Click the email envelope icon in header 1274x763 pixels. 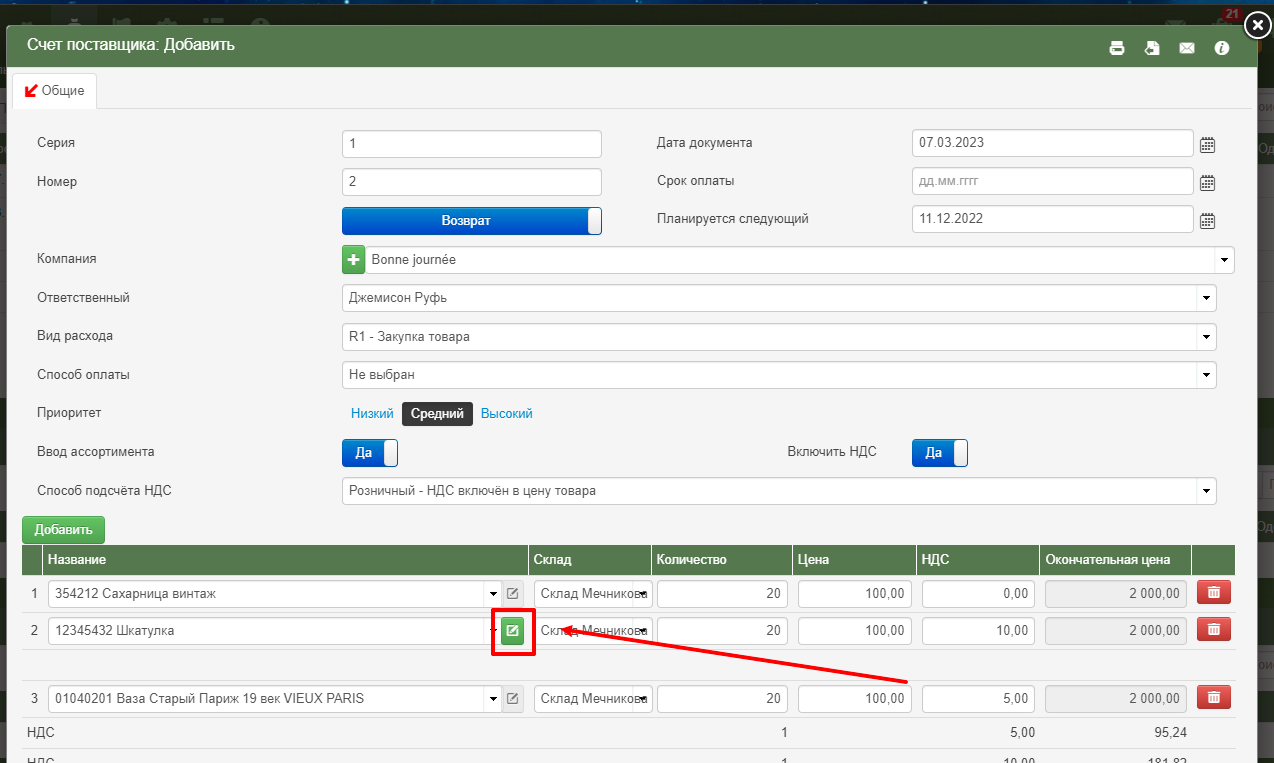pyautogui.click(x=1187, y=48)
